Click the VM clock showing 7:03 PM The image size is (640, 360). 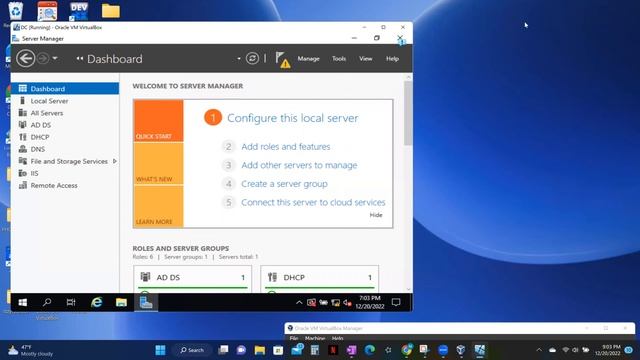tap(369, 302)
